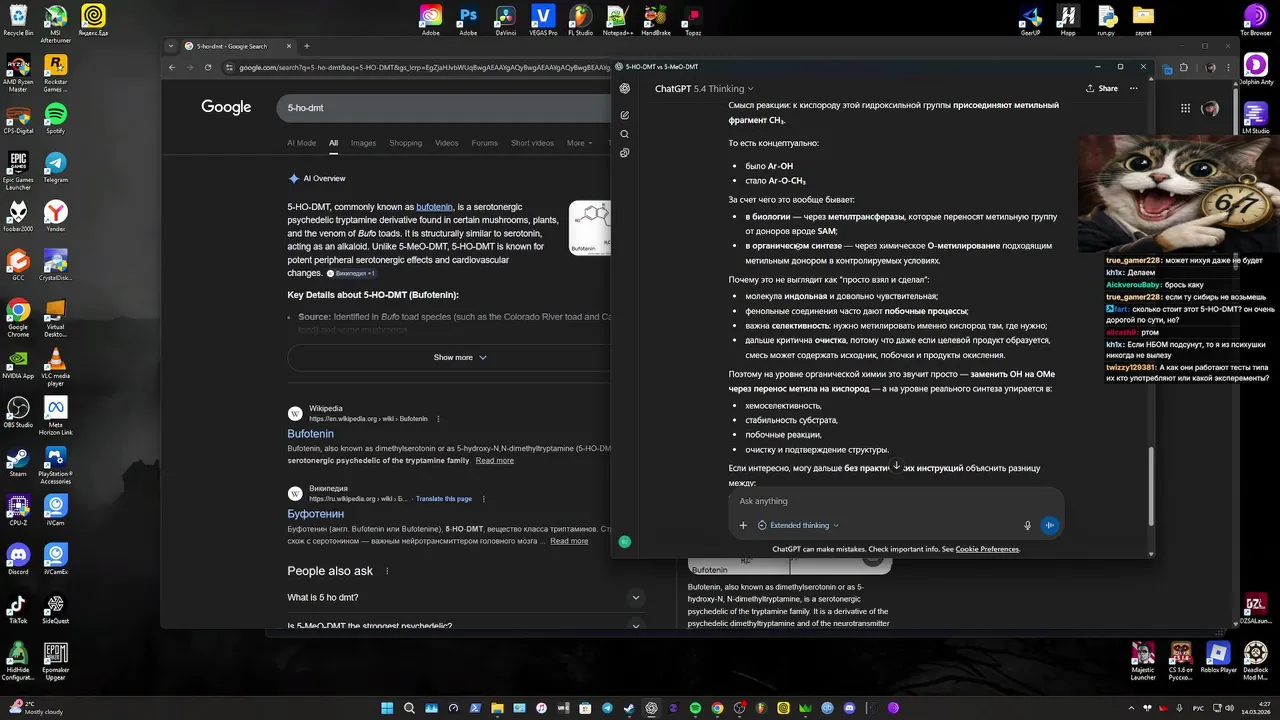
Task: Open taskbar search icon
Action: [x=409, y=708]
